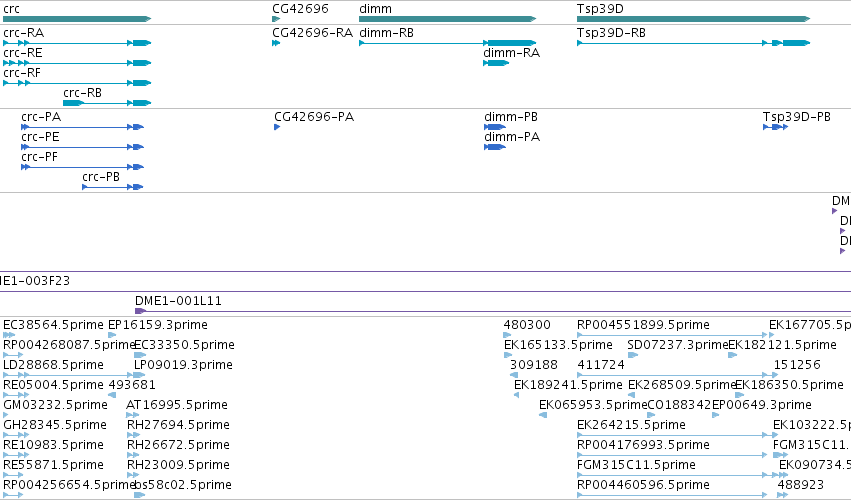Select the crc gene bar

pyautogui.click(x=77, y=19)
